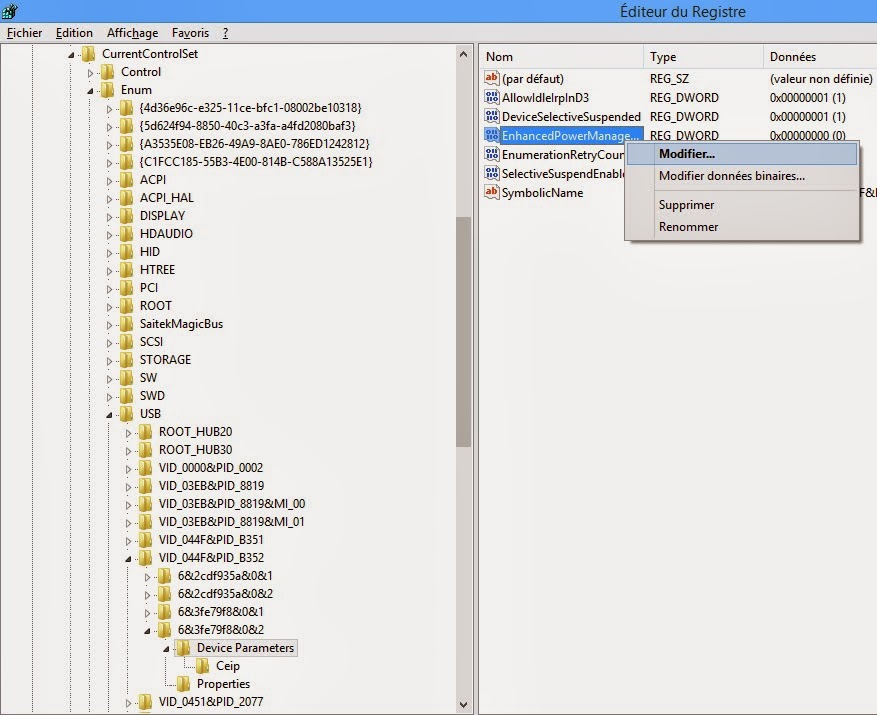Choose Modifier... in the context menu
This screenshot has height=715, width=877.
[742, 154]
